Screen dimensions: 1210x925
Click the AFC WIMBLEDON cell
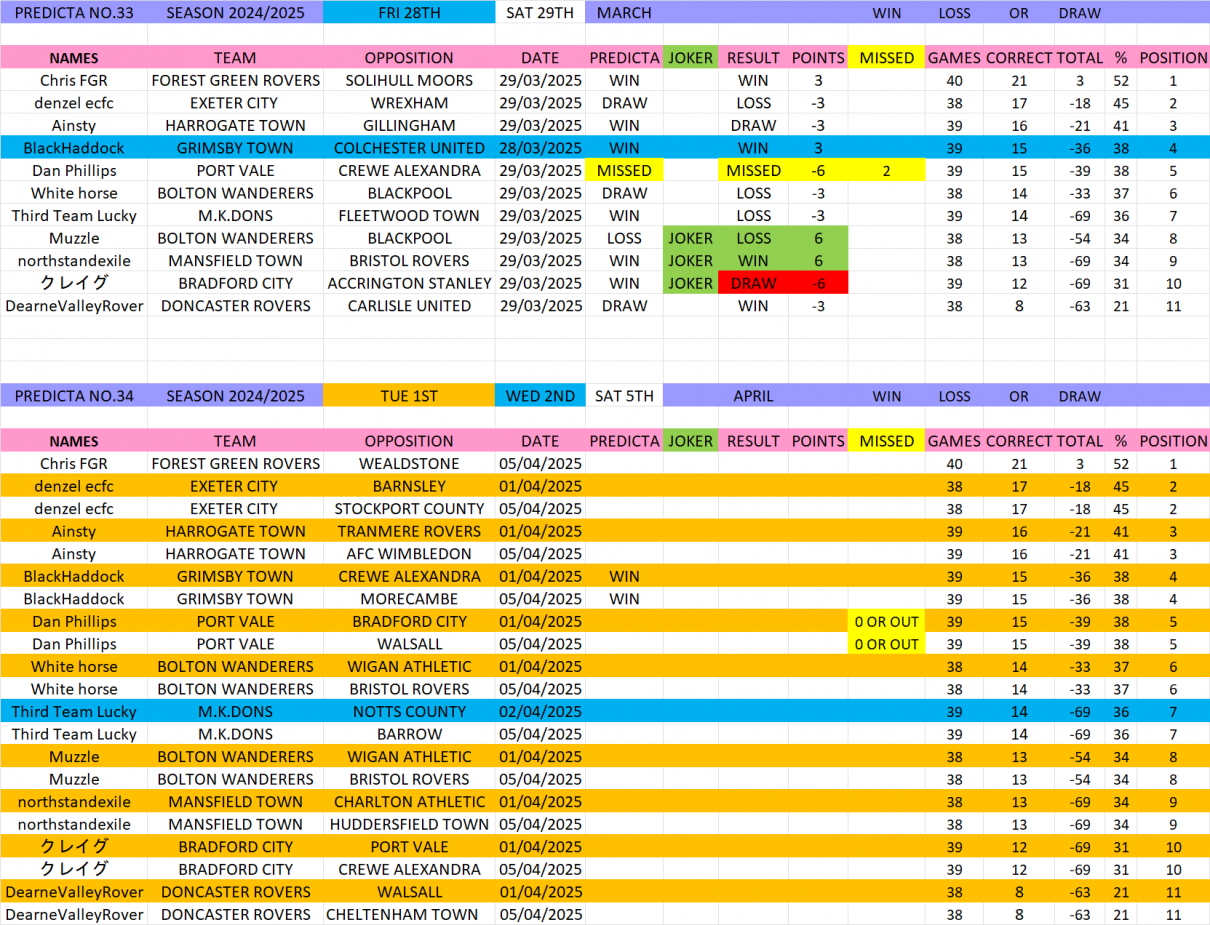409,554
